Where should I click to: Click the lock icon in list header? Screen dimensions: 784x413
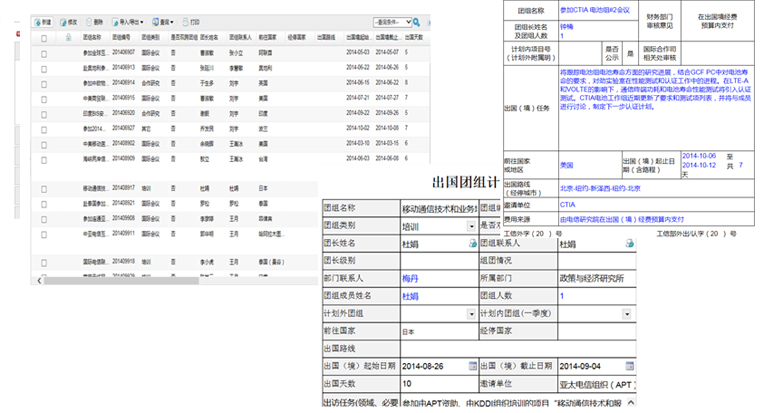[x=68, y=38]
